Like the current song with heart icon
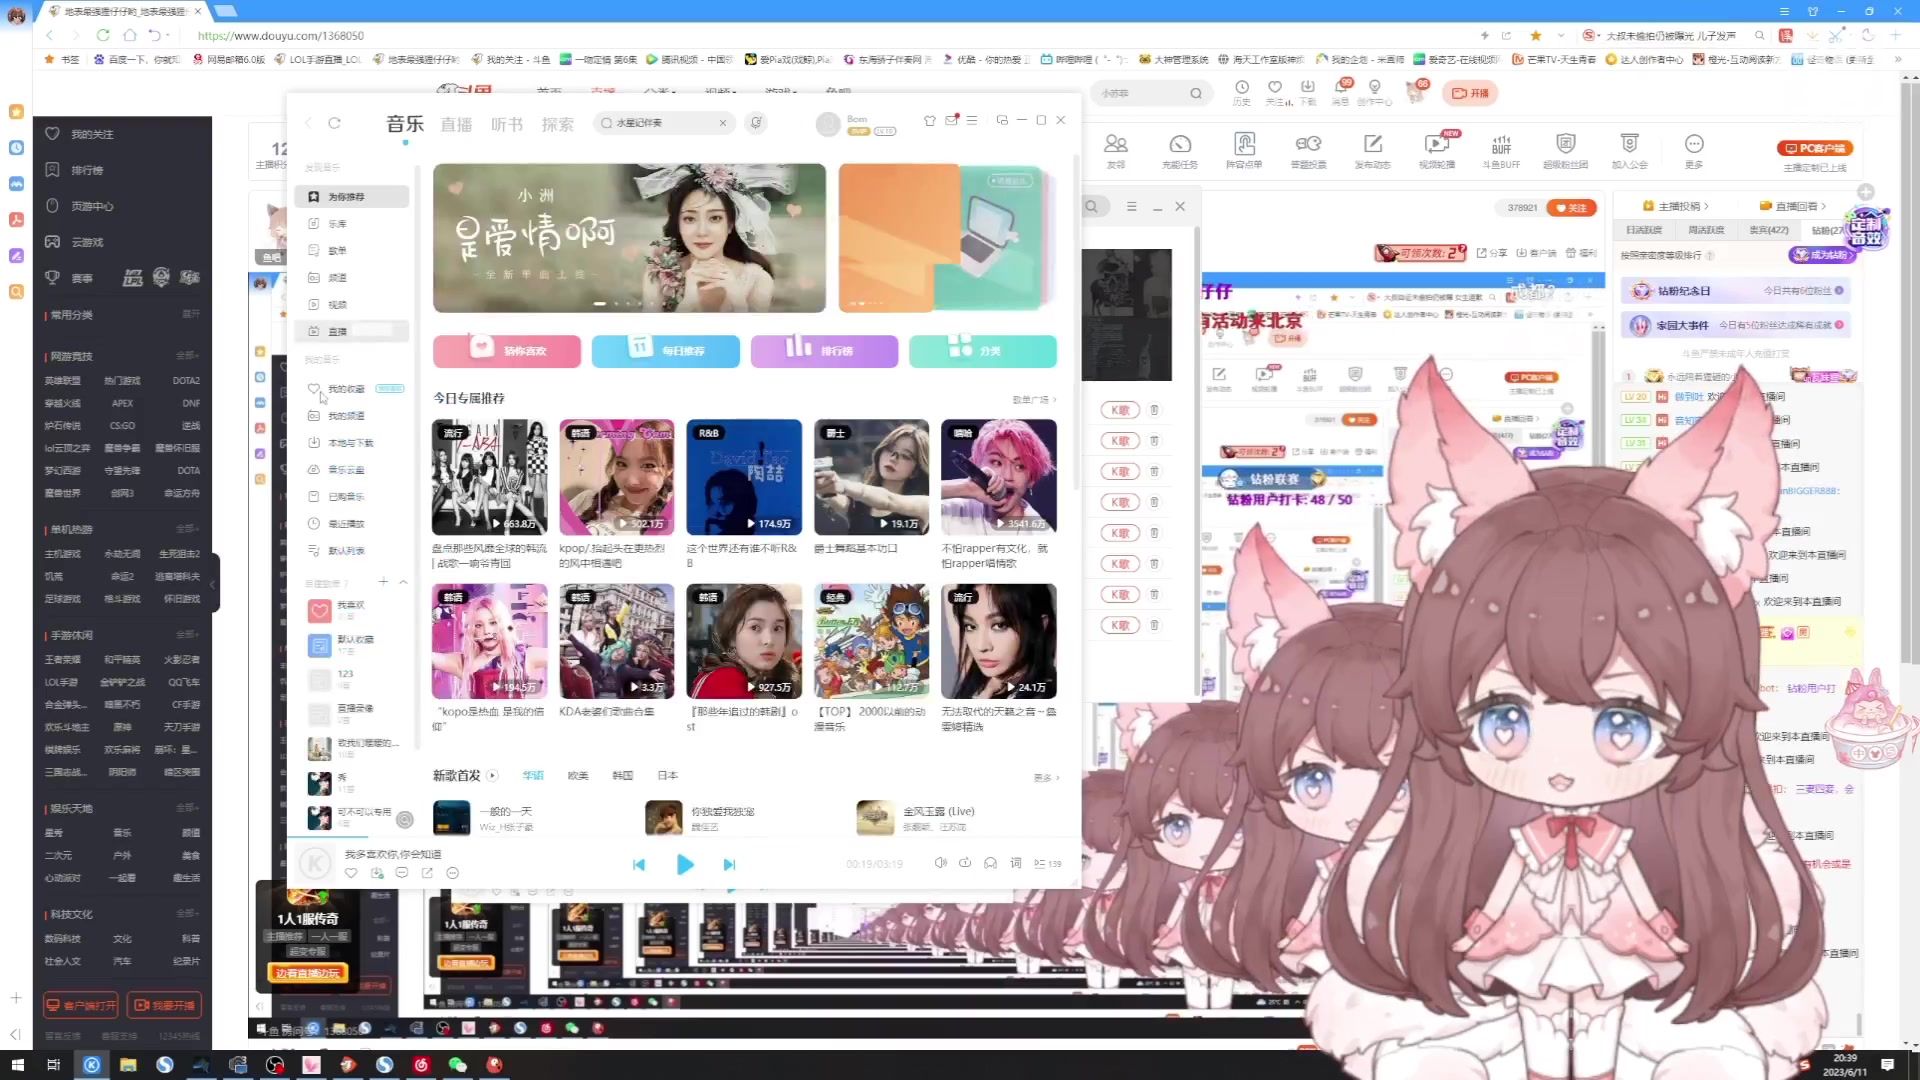Image resolution: width=1920 pixels, height=1080 pixels. point(351,873)
